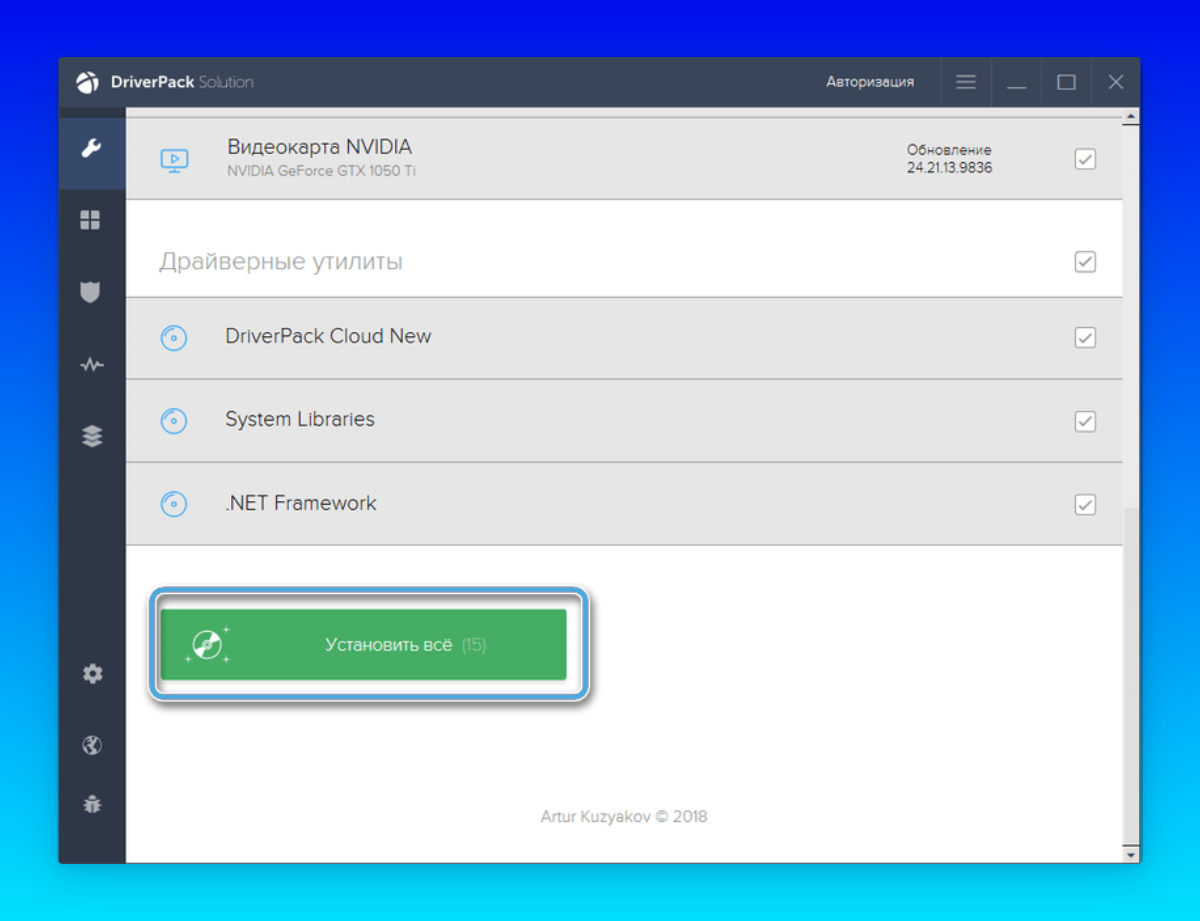The height and width of the screenshot is (921, 1200).
Task: Click the vertical scrollbar thumb
Action: pos(1131,677)
